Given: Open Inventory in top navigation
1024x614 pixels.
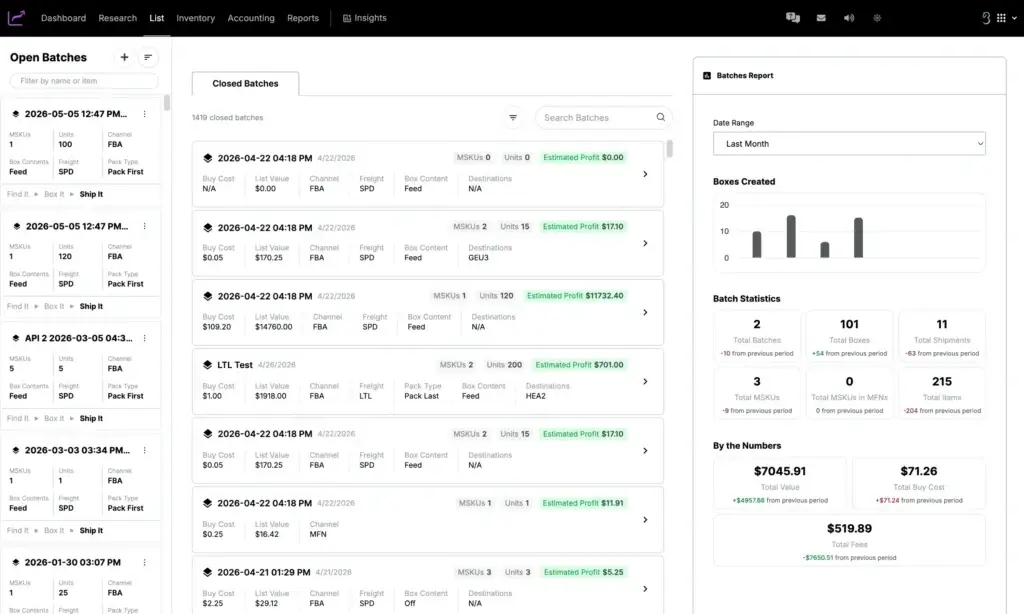Looking at the screenshot, I should click(x=195, y=18).
